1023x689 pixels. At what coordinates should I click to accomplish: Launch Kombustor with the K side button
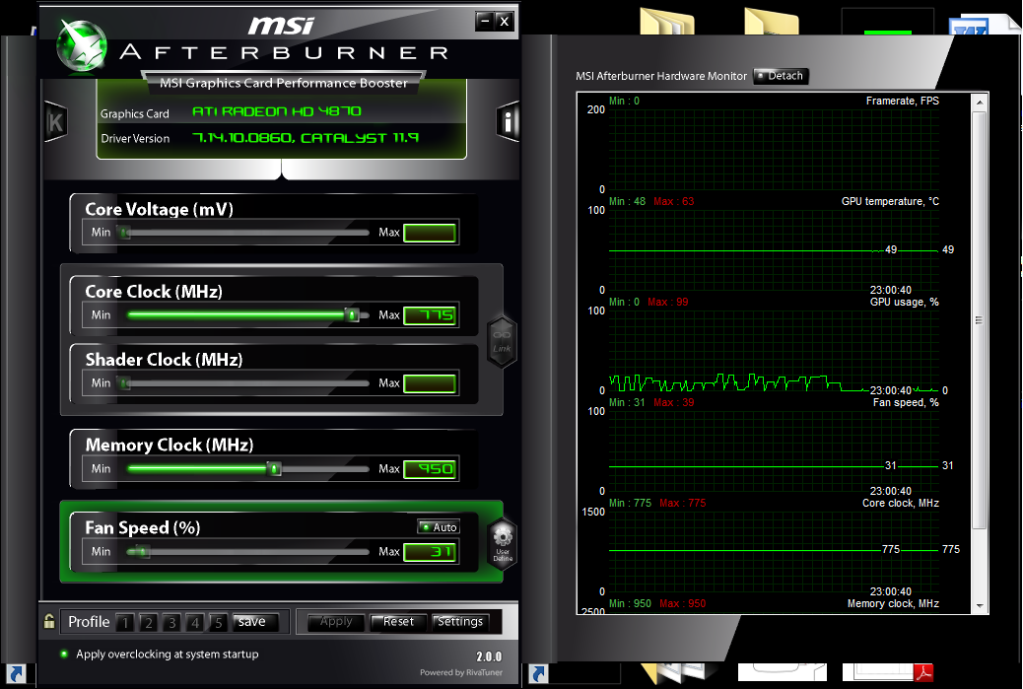55,121
